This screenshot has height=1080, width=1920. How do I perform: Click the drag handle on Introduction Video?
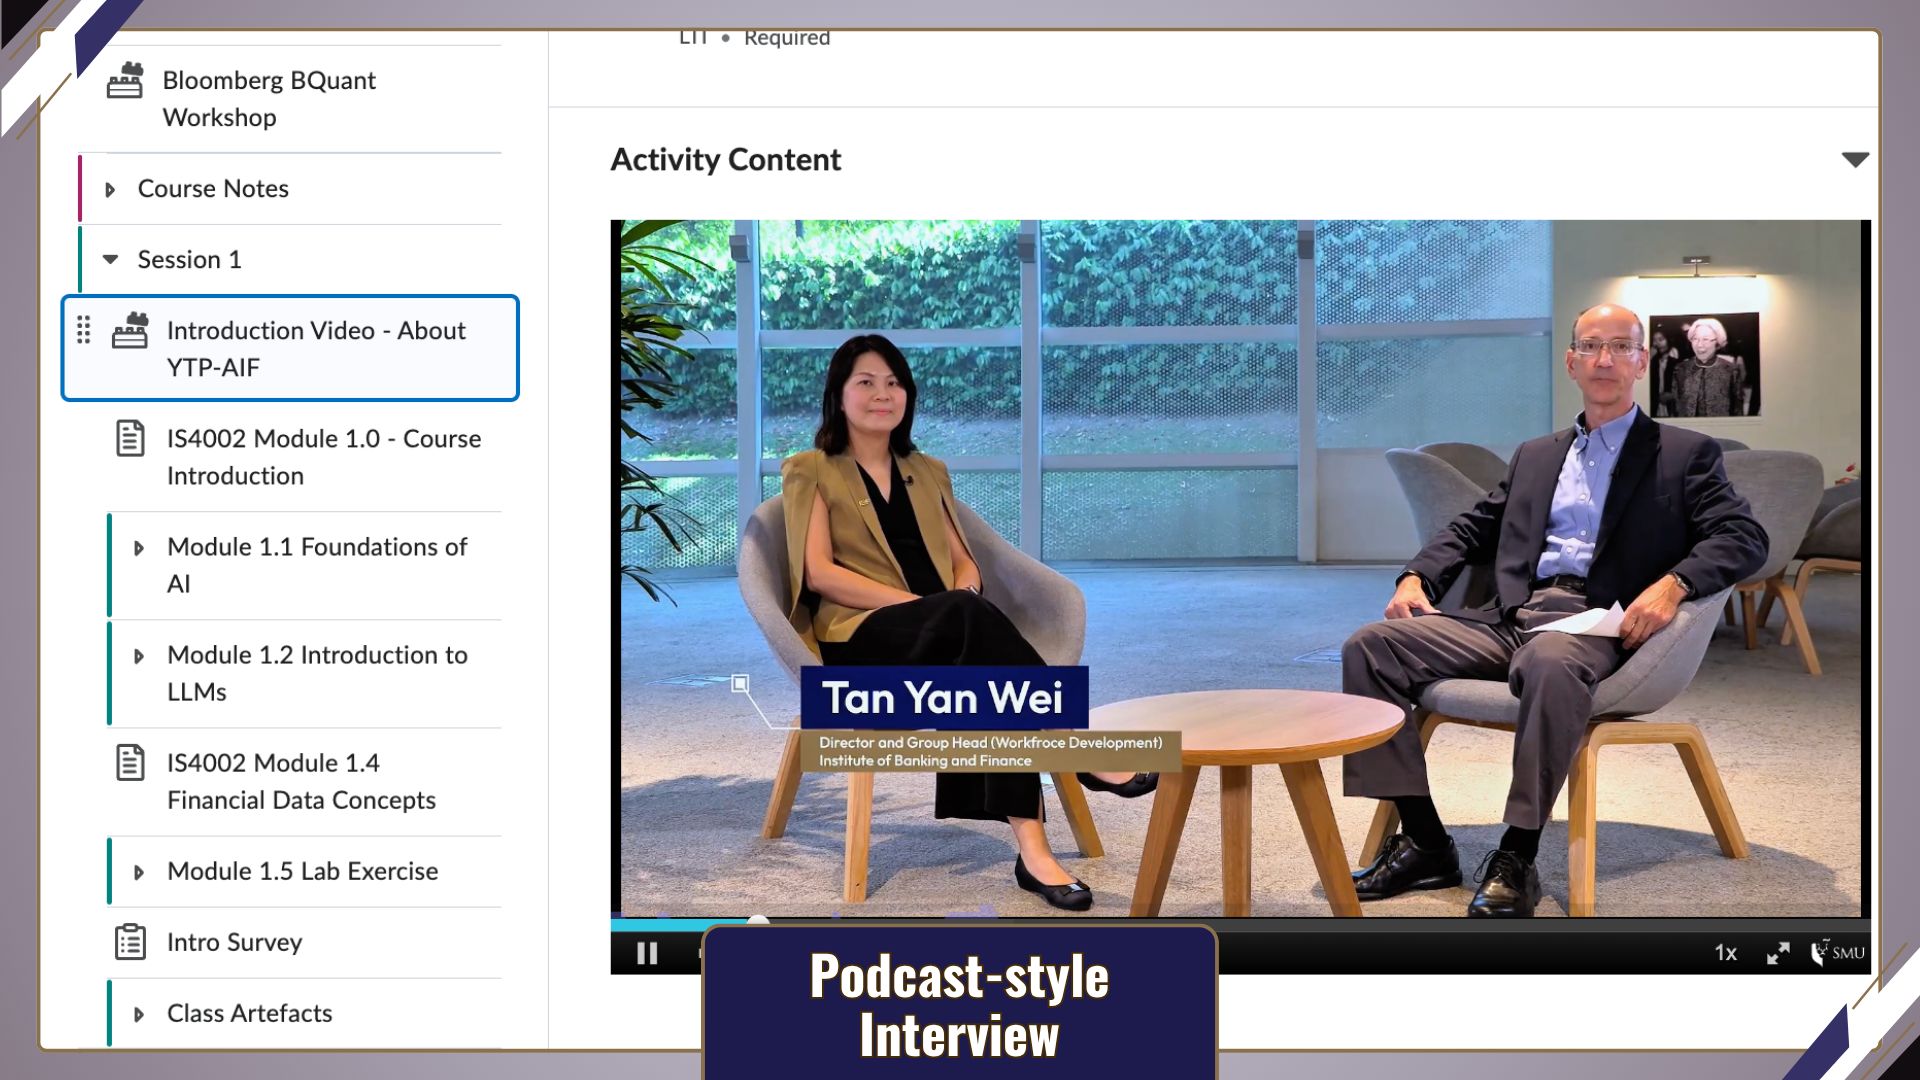pyautogui.click(x=84, y=330)
